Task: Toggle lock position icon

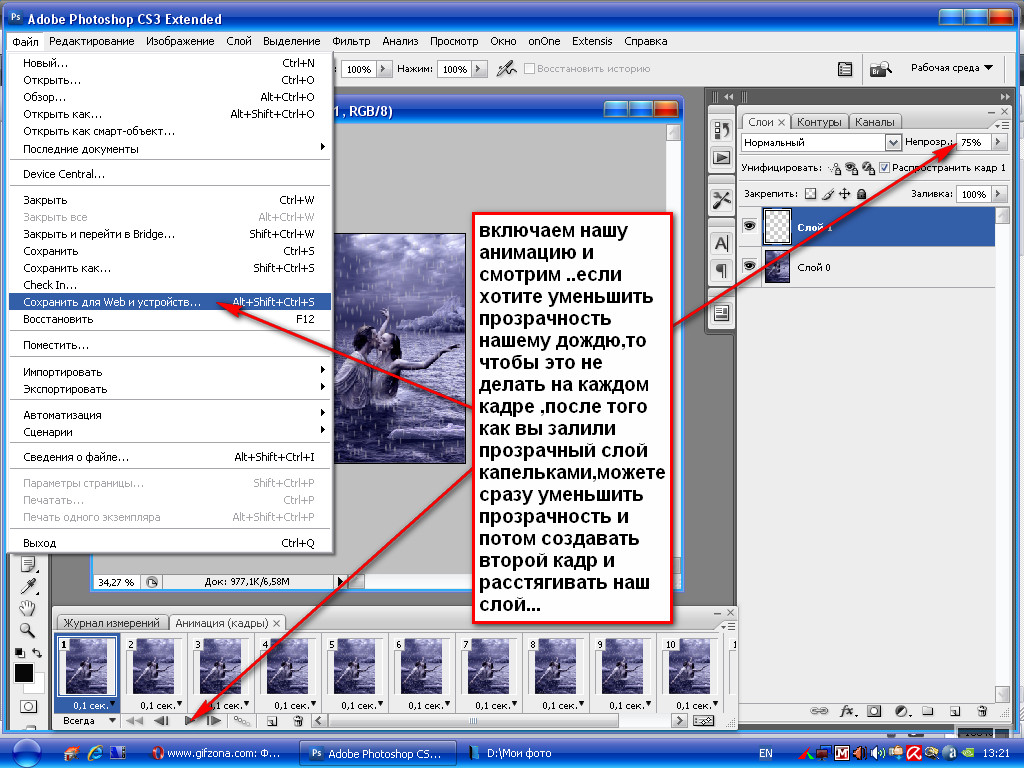Action: [x=844, y=194]
